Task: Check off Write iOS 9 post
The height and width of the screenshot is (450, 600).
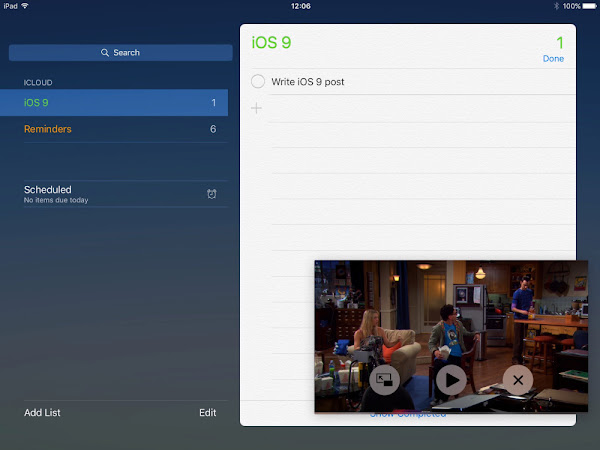Action: pos(258,82)
